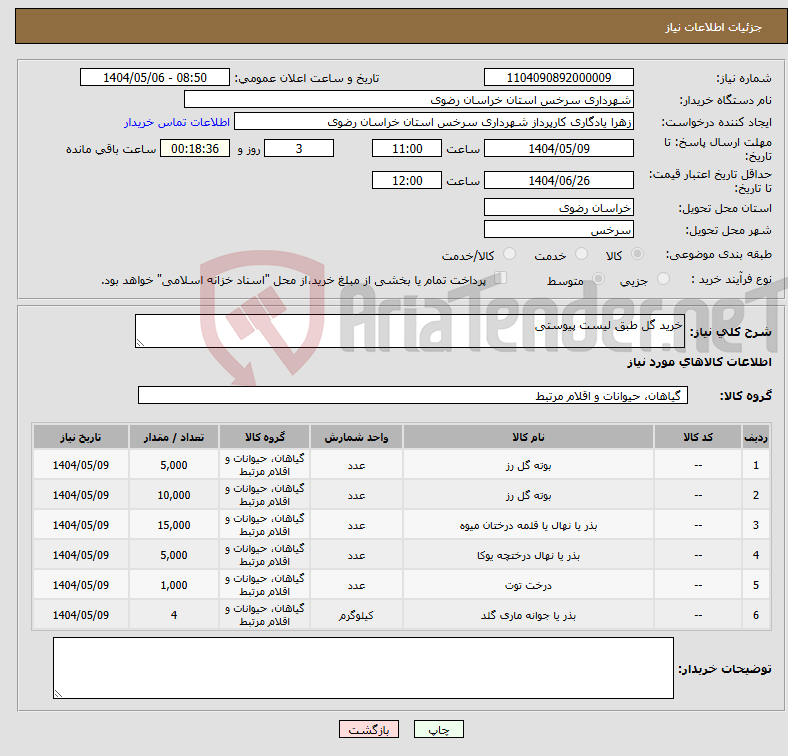Click the quantity 1,000 cell
The image size is (788, 756).
coord(174,585)
